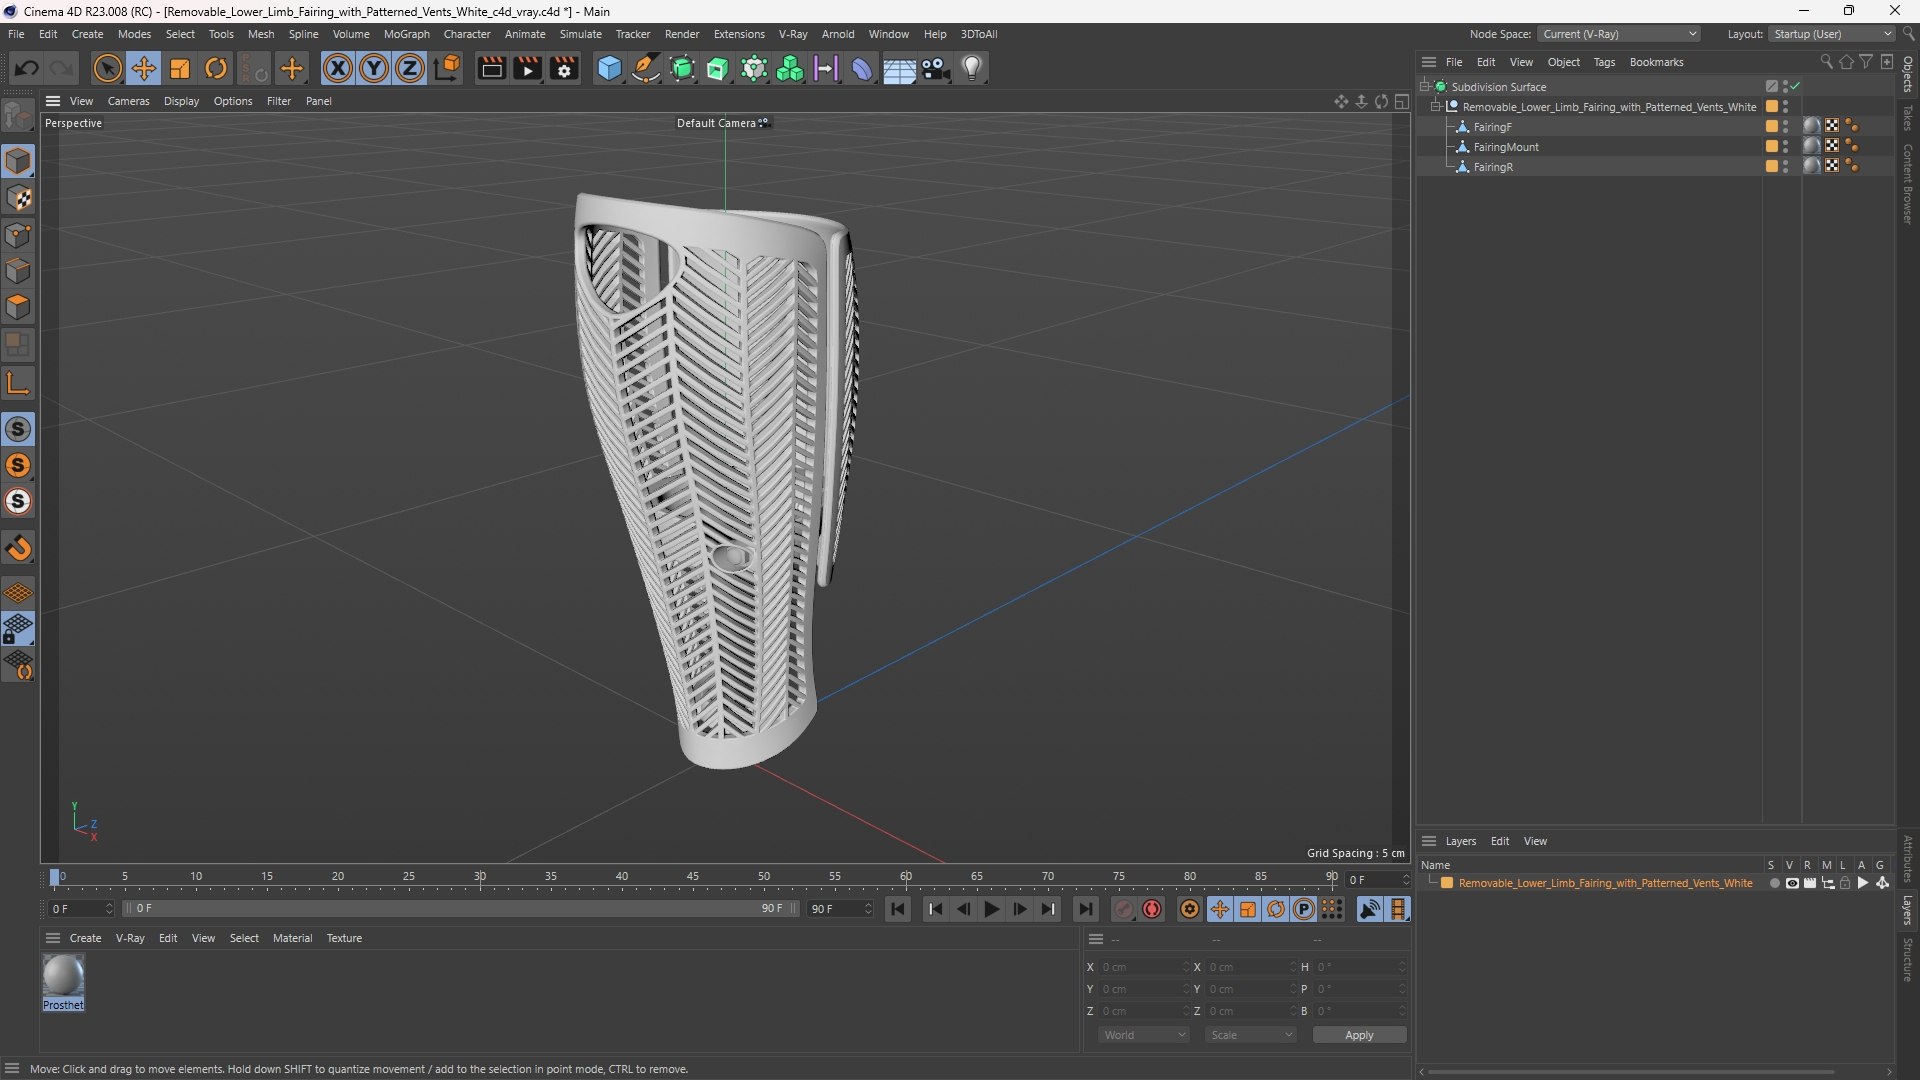
Task: Render to Picture Viewer icon
Action: click(528, 68)
